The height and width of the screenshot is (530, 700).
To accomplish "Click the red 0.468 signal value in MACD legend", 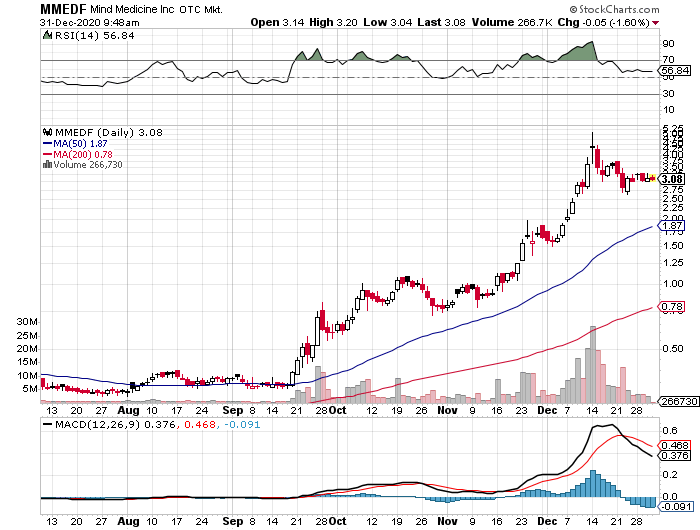I will pos(200,424).
